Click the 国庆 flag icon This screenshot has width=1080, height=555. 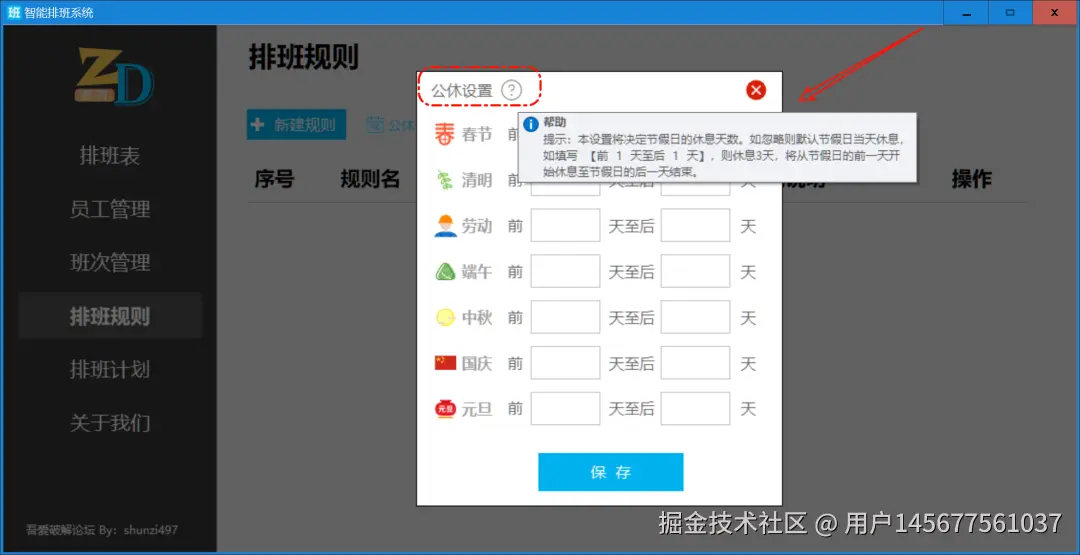445,363
